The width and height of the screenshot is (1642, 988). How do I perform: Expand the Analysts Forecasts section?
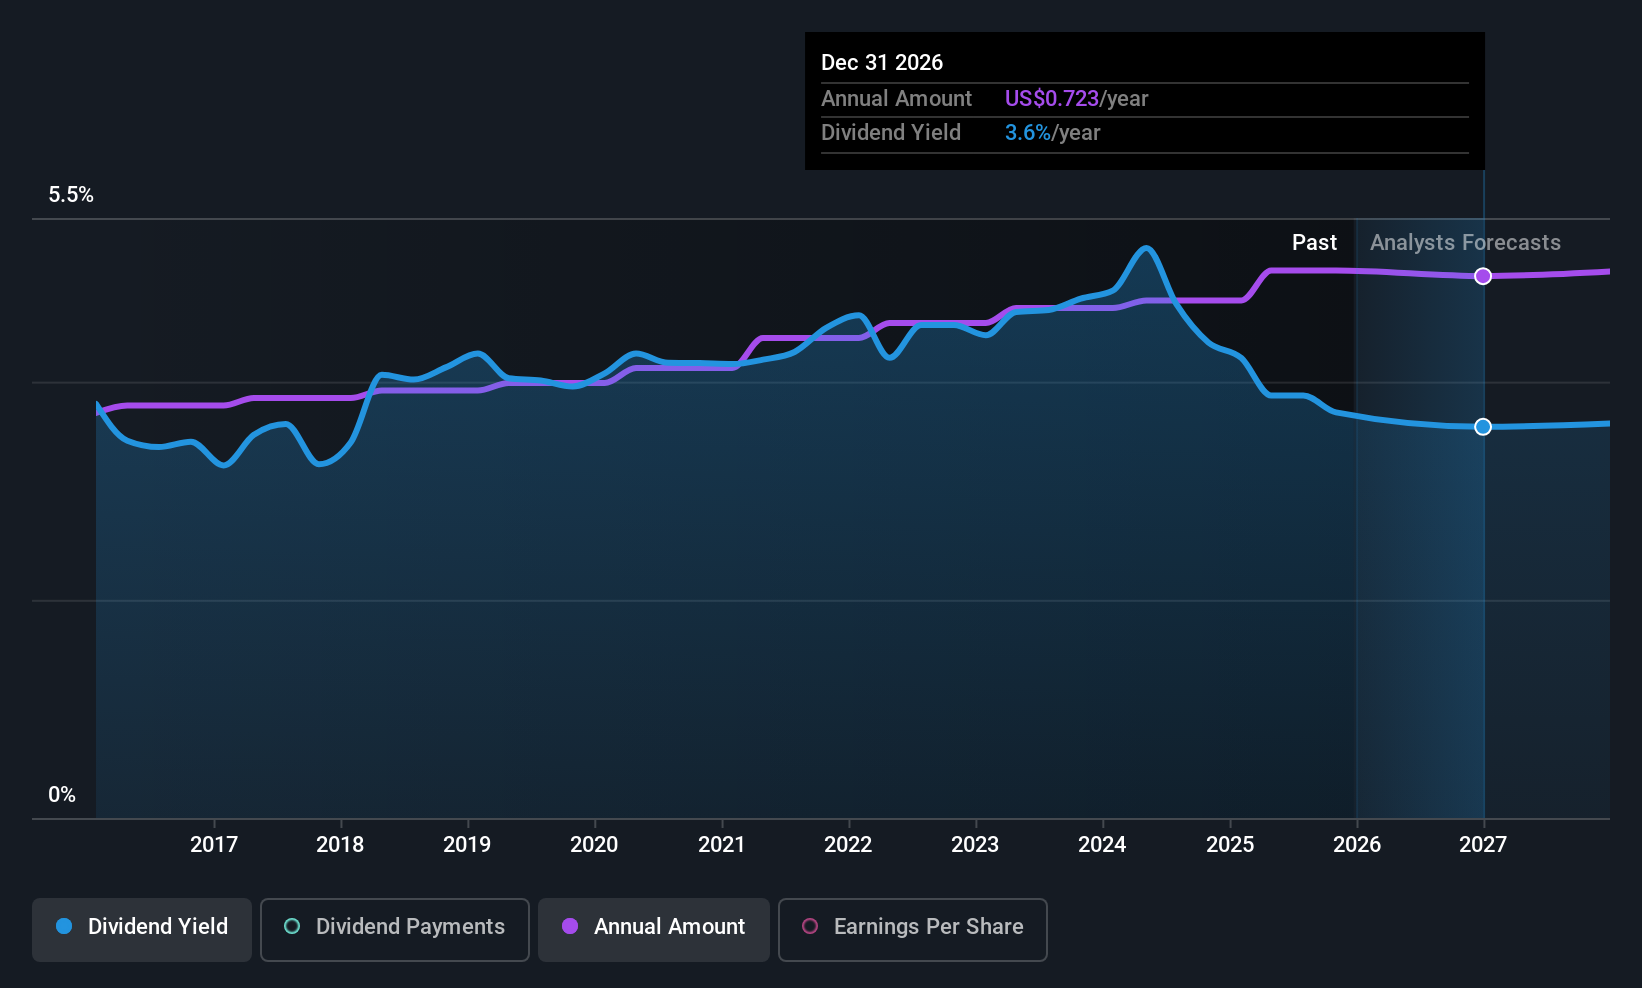click(1464, 242)
